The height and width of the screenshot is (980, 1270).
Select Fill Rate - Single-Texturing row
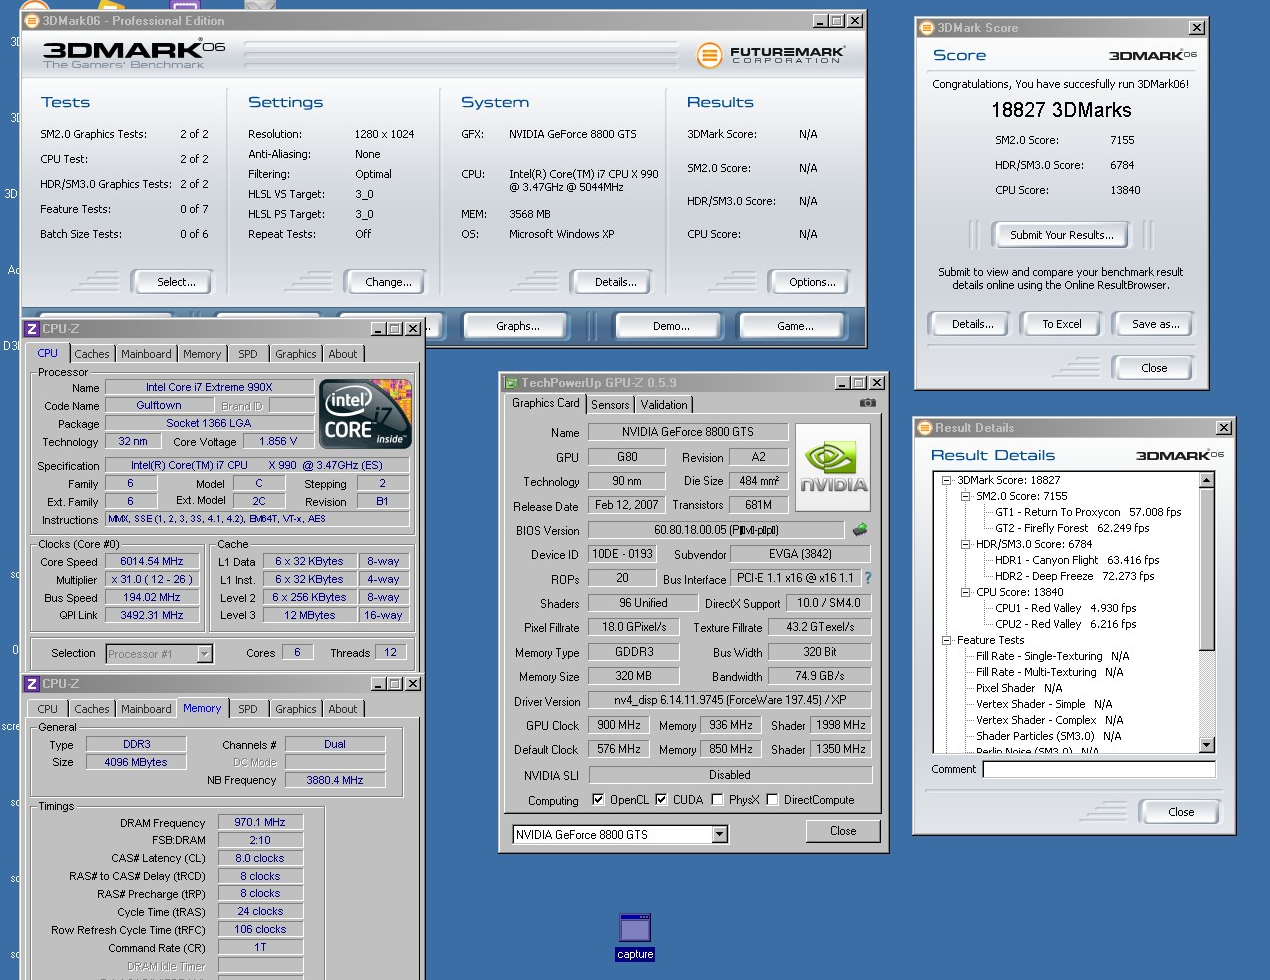(1052, 656)
